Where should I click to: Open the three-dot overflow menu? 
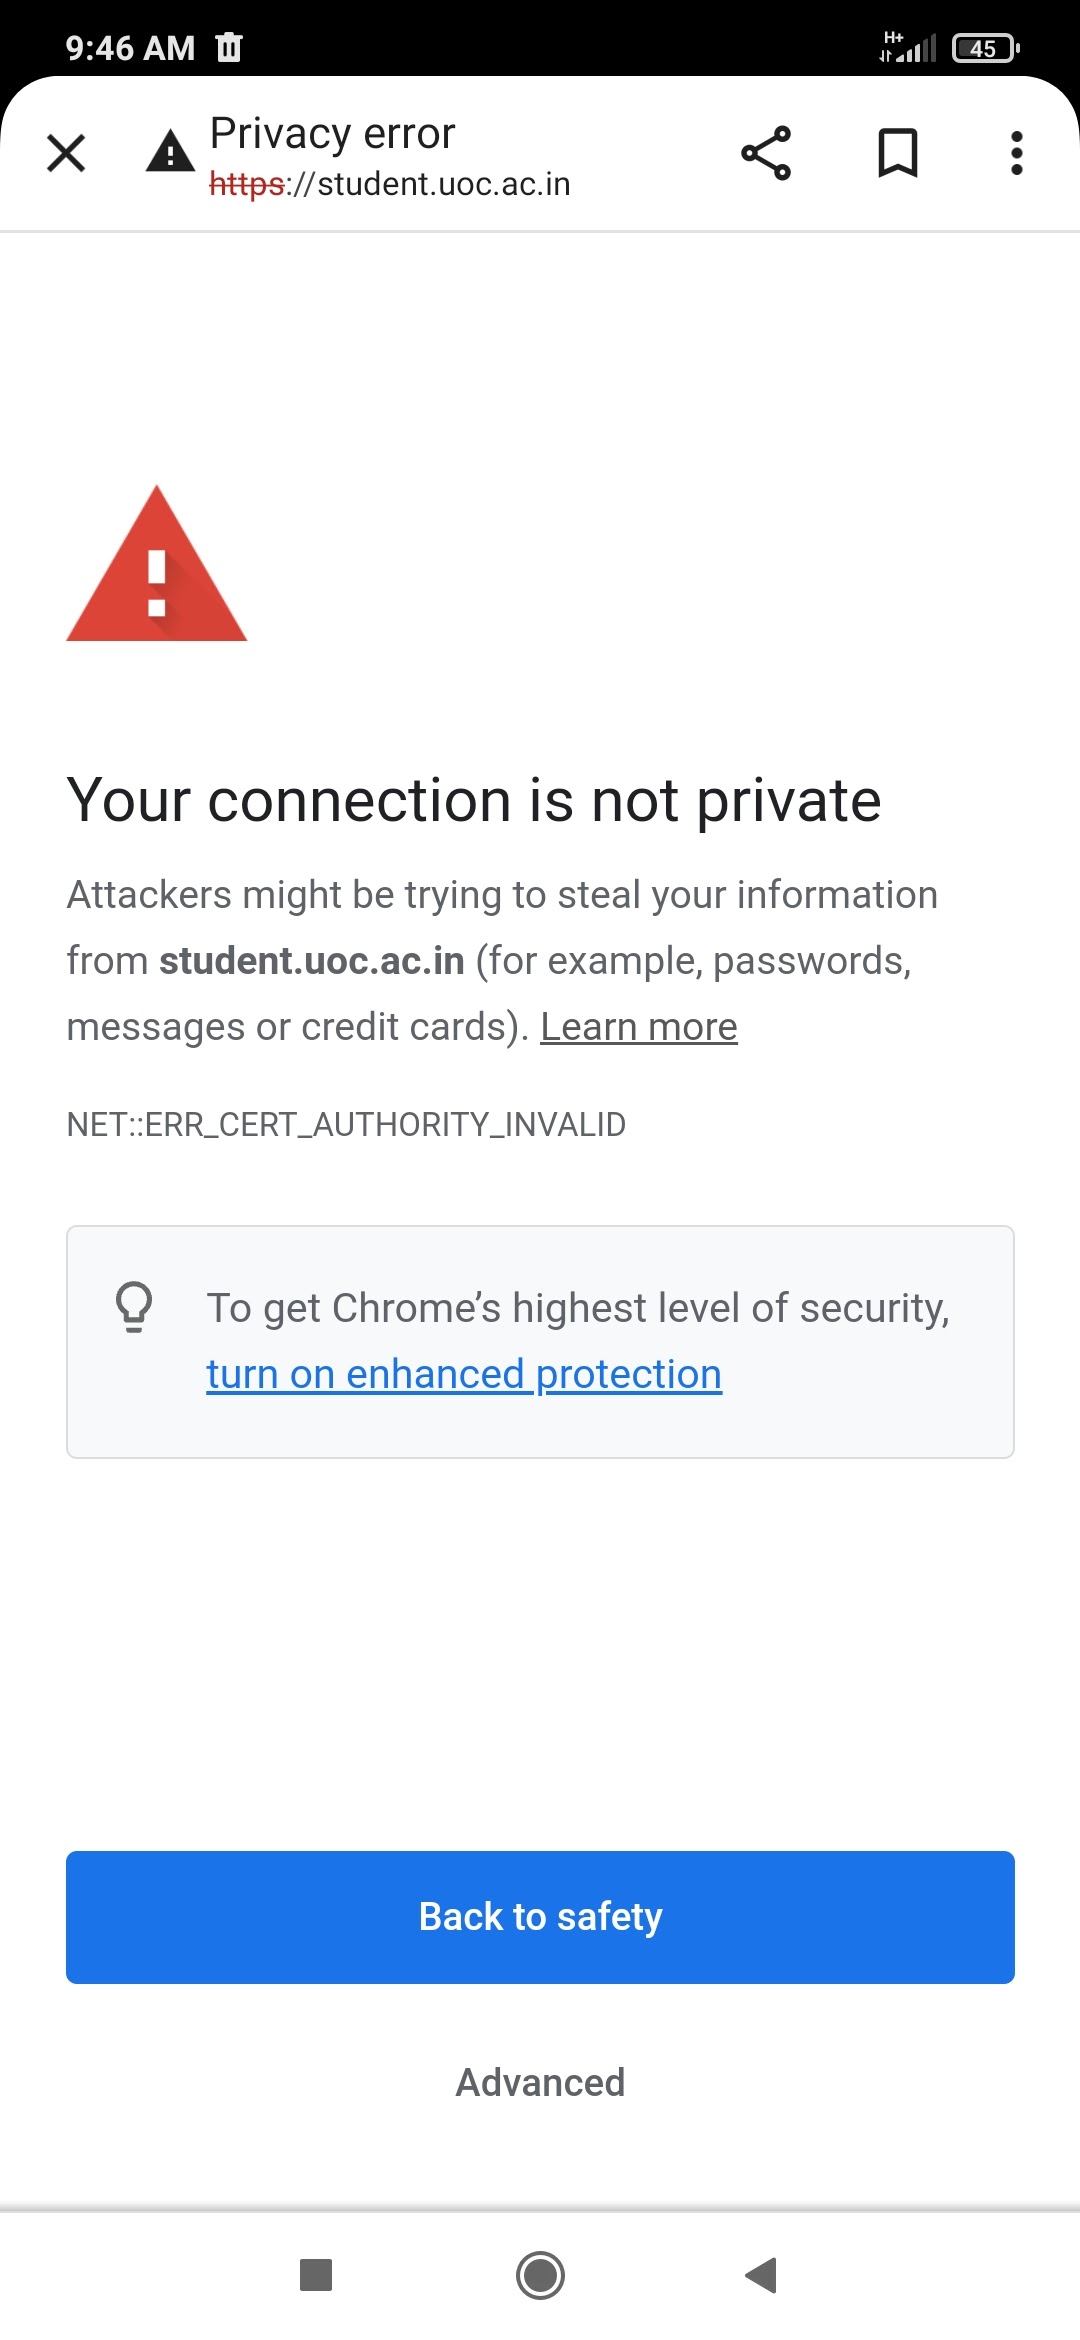click(1016, 154)
